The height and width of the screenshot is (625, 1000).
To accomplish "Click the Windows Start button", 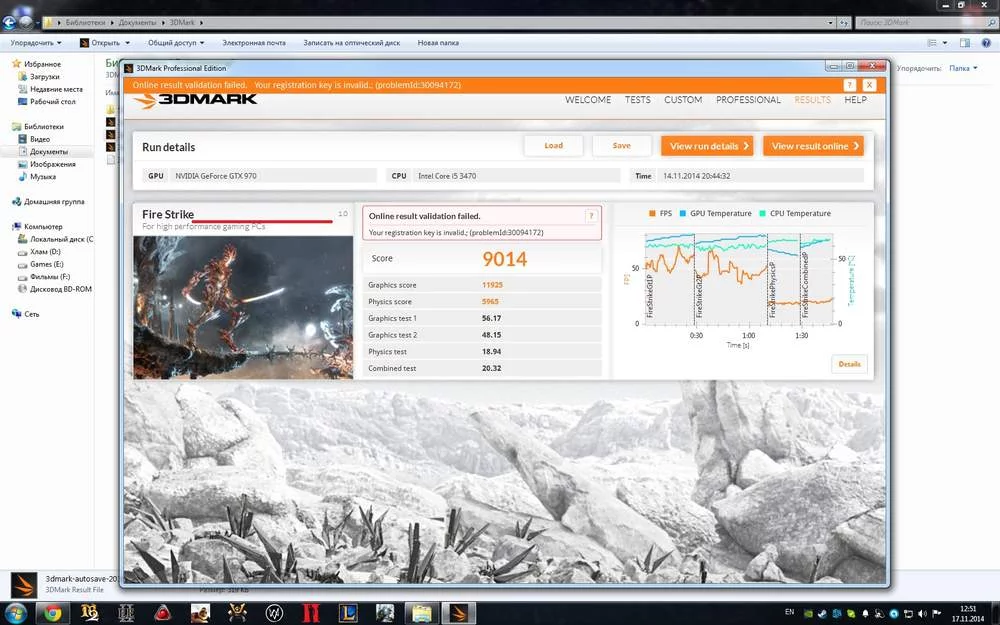I will click(14, 614).
